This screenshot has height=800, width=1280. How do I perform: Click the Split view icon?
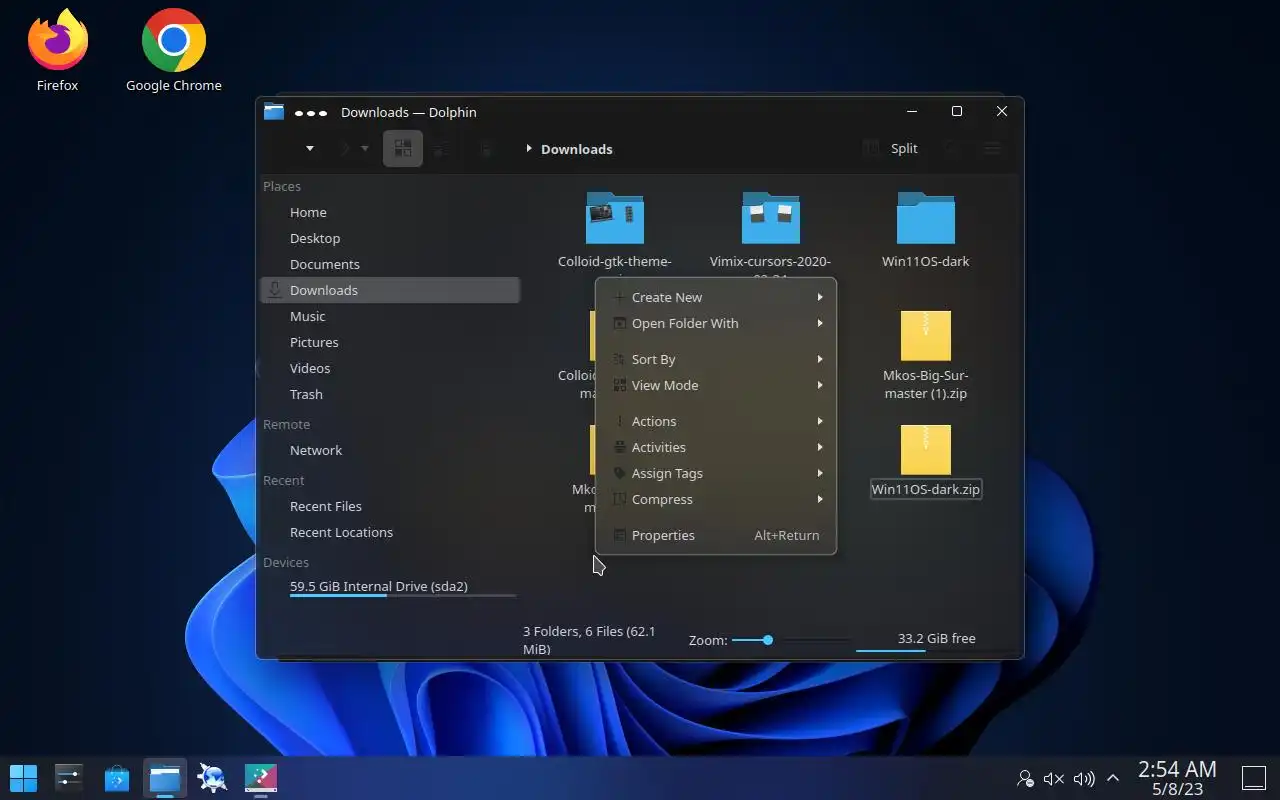coord(872,148)
